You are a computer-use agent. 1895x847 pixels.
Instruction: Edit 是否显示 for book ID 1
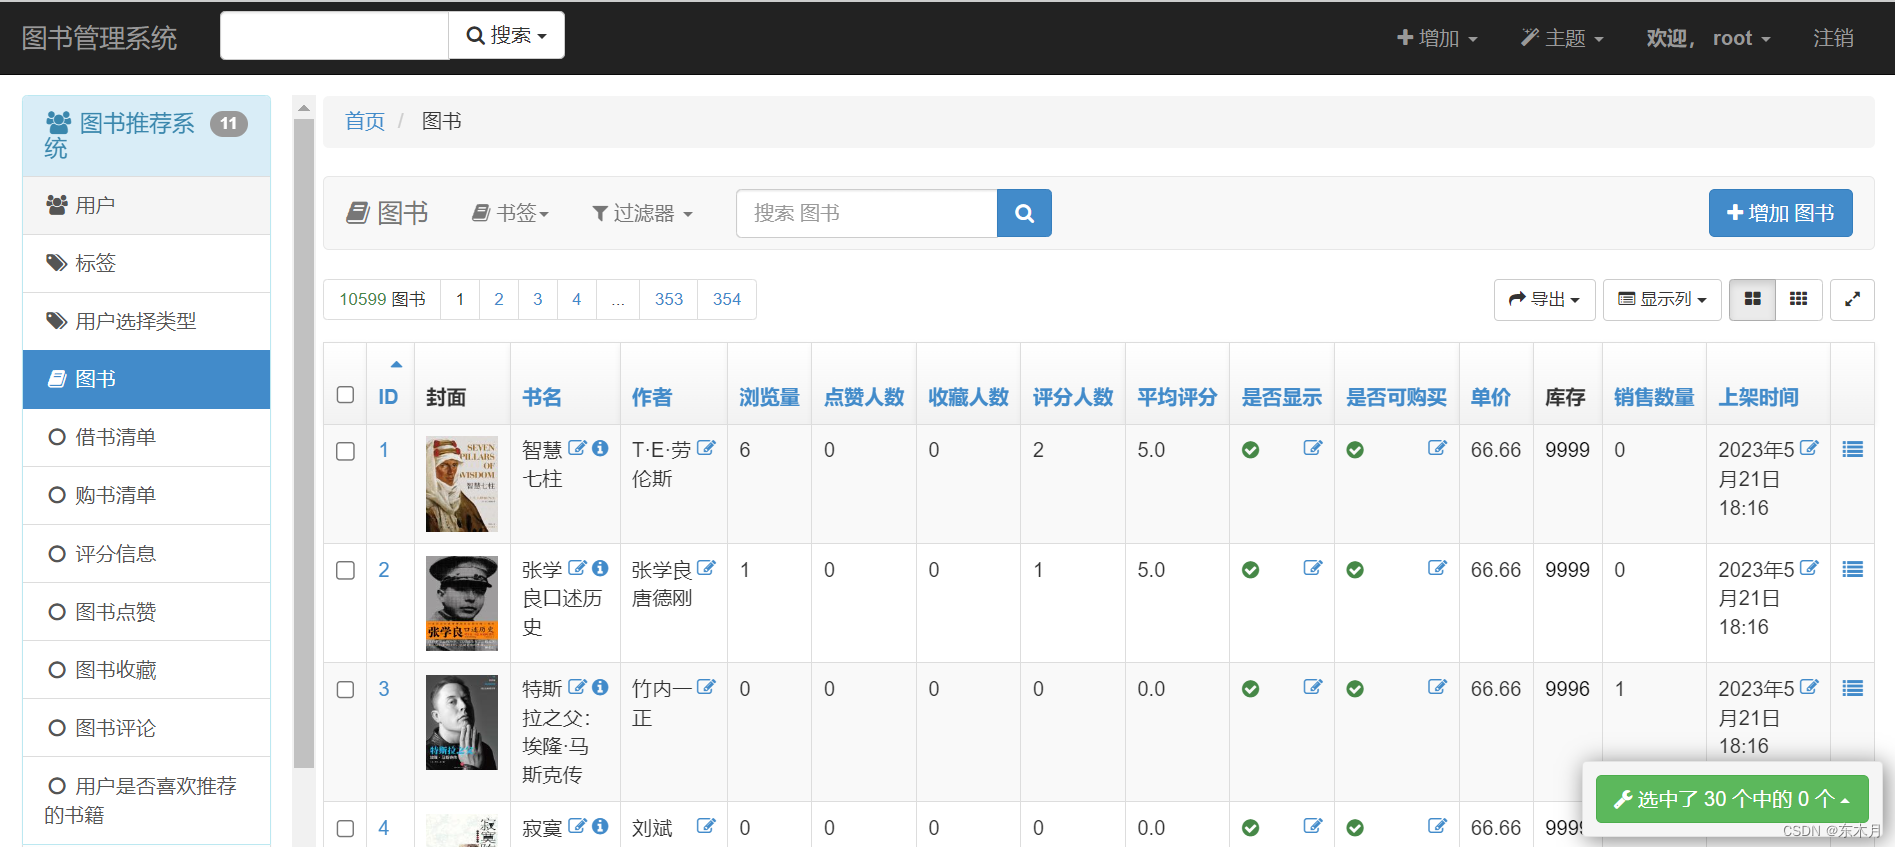(x=1313, y=448)
